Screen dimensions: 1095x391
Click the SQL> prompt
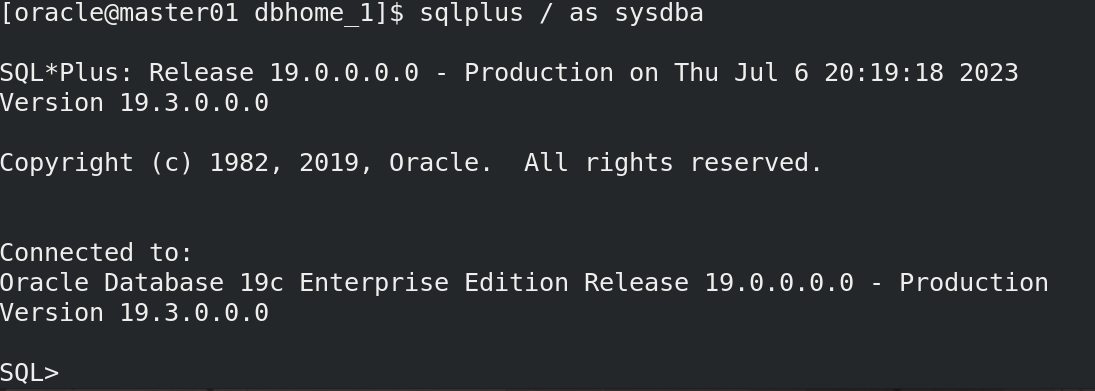pyautogui.click(x=29, y=373)
